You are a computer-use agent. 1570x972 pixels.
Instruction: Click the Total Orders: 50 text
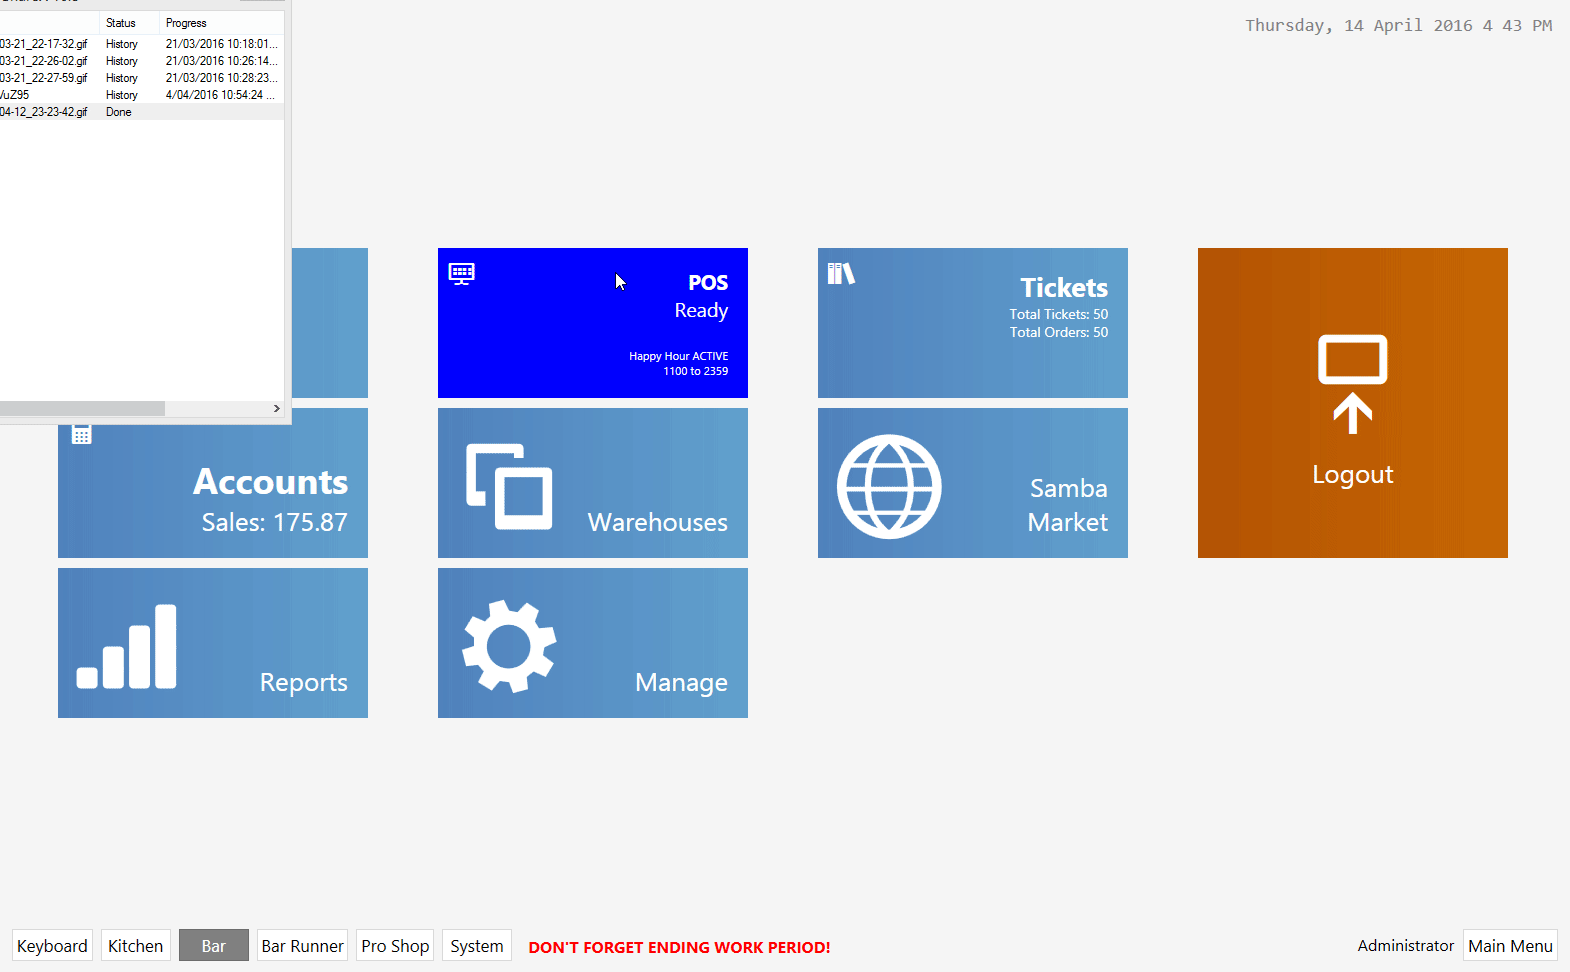tap(1058, 332)
